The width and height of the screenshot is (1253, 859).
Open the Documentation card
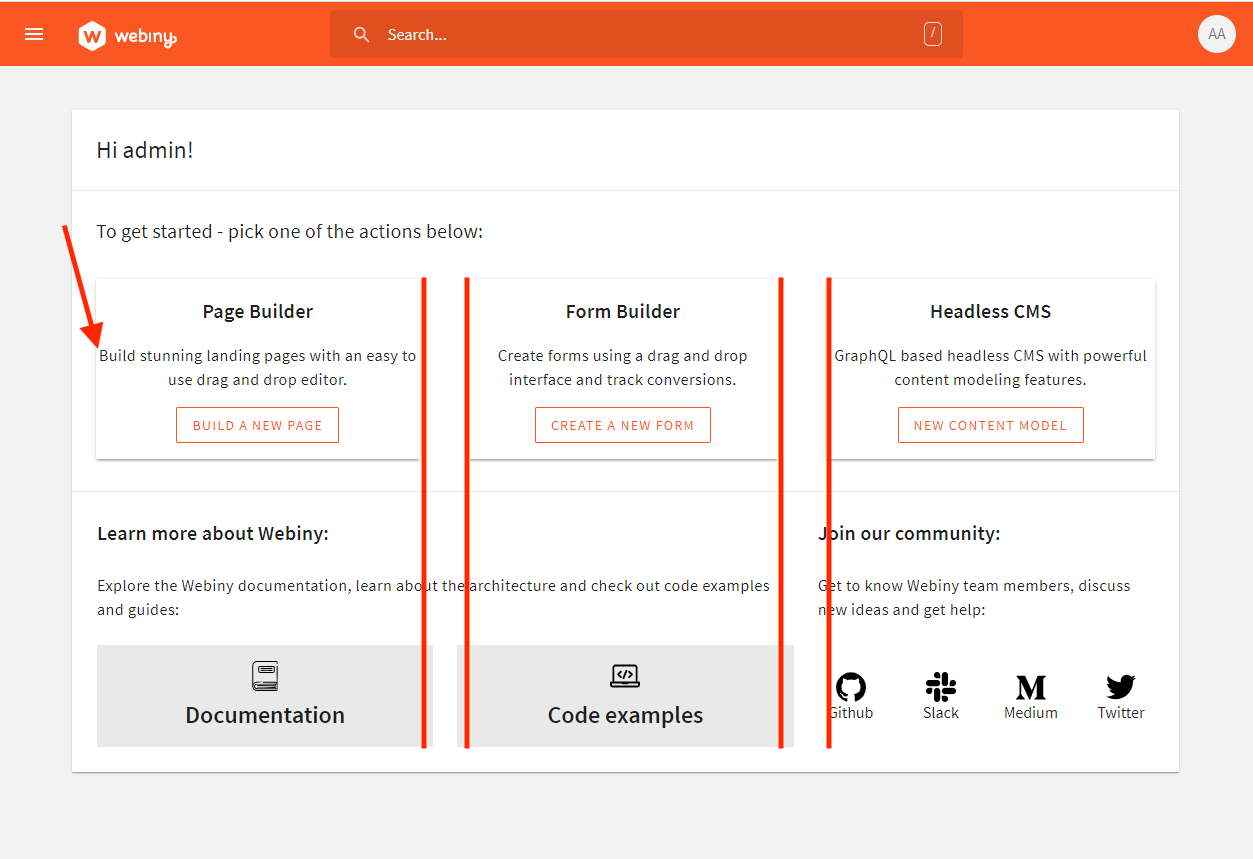[265, 696]
